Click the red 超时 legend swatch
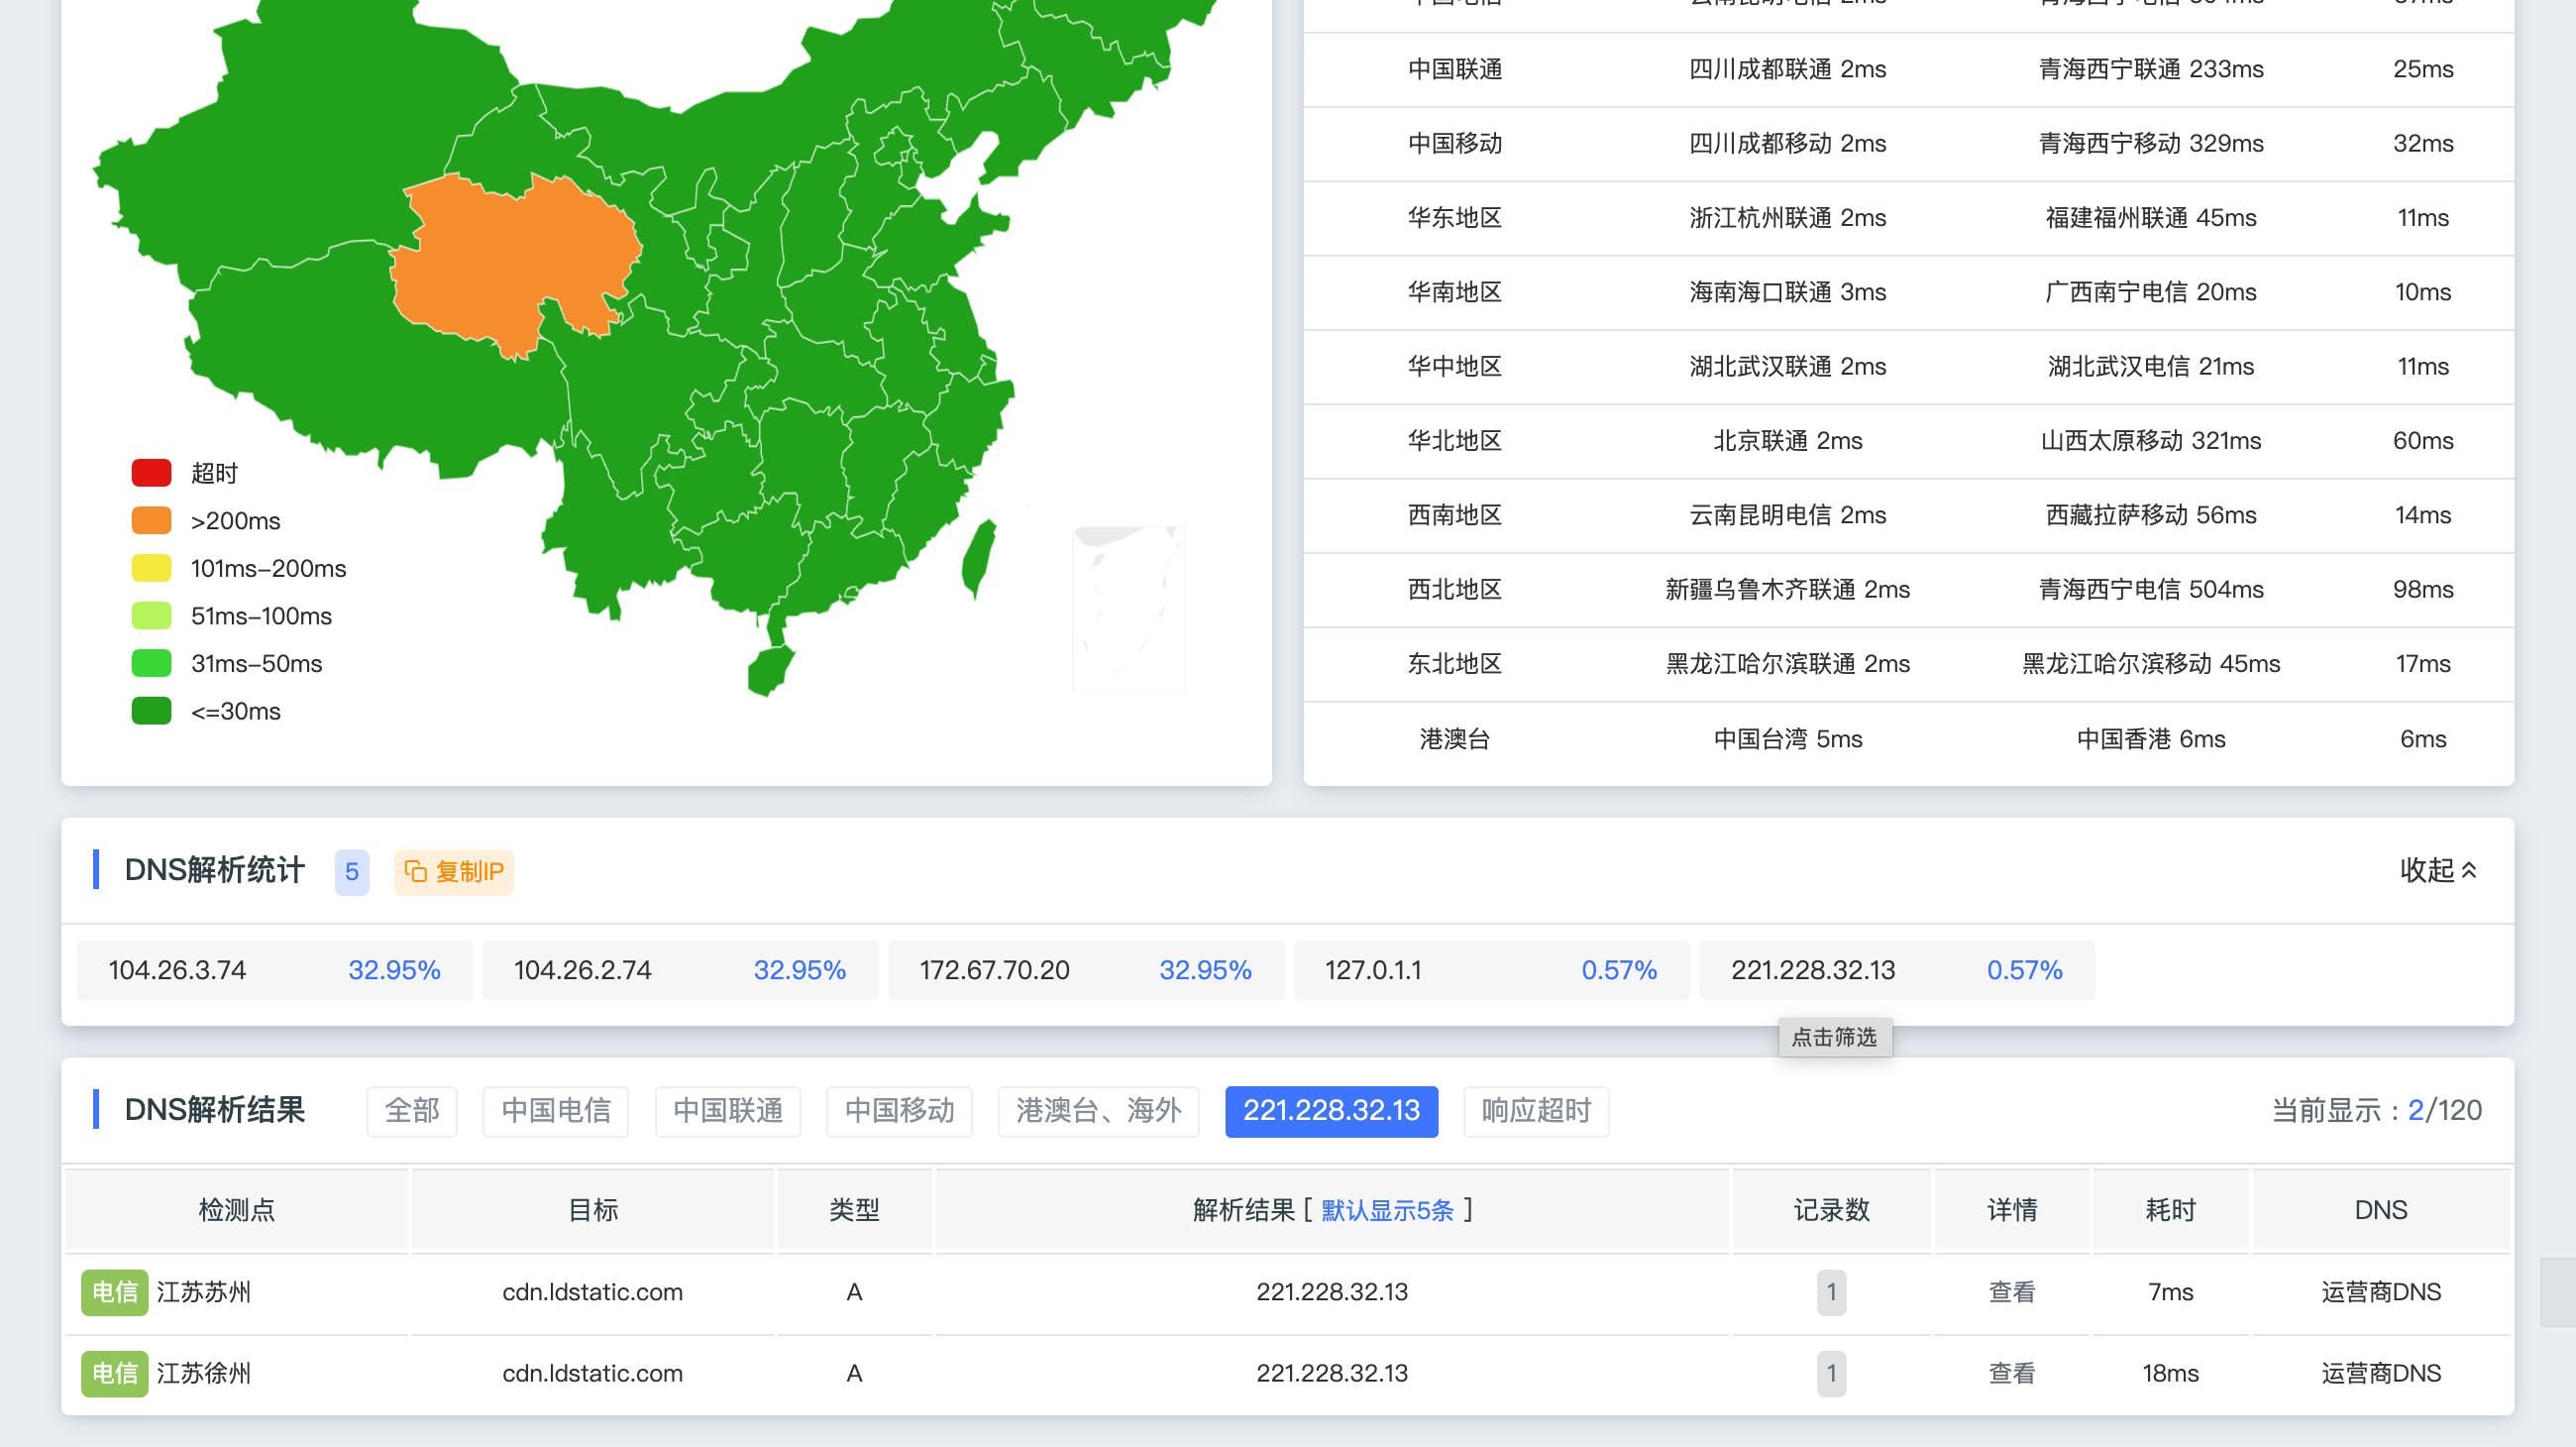The width and height of the screenshot is (2576, 1447). click(152, 473)
